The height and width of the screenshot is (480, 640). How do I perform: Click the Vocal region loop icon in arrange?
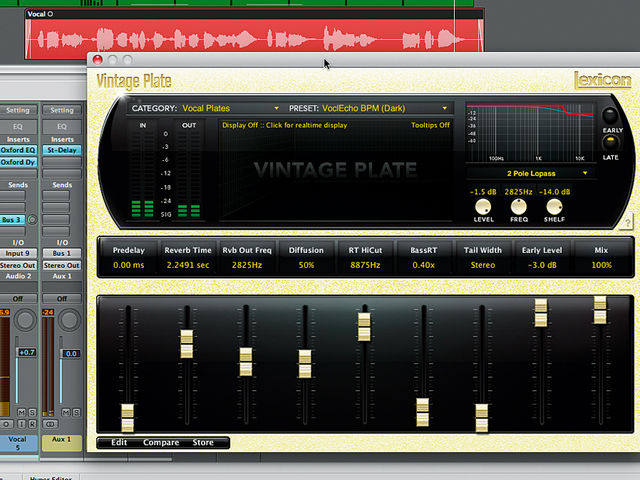point(50,14)
